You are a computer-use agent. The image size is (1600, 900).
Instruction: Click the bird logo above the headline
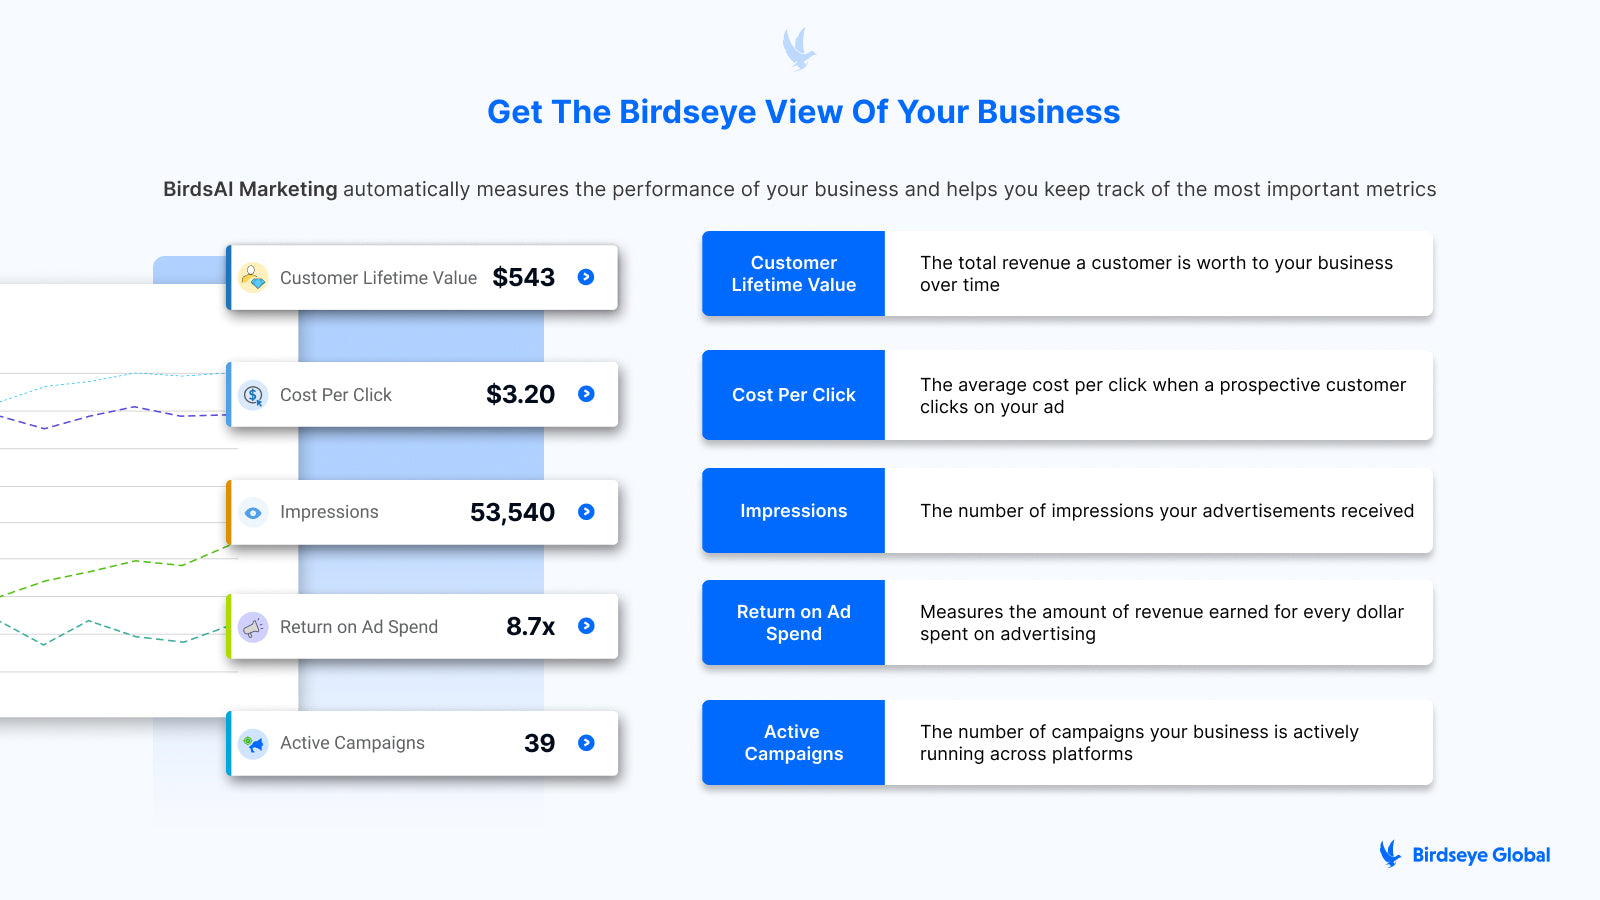tap(799, 49)
